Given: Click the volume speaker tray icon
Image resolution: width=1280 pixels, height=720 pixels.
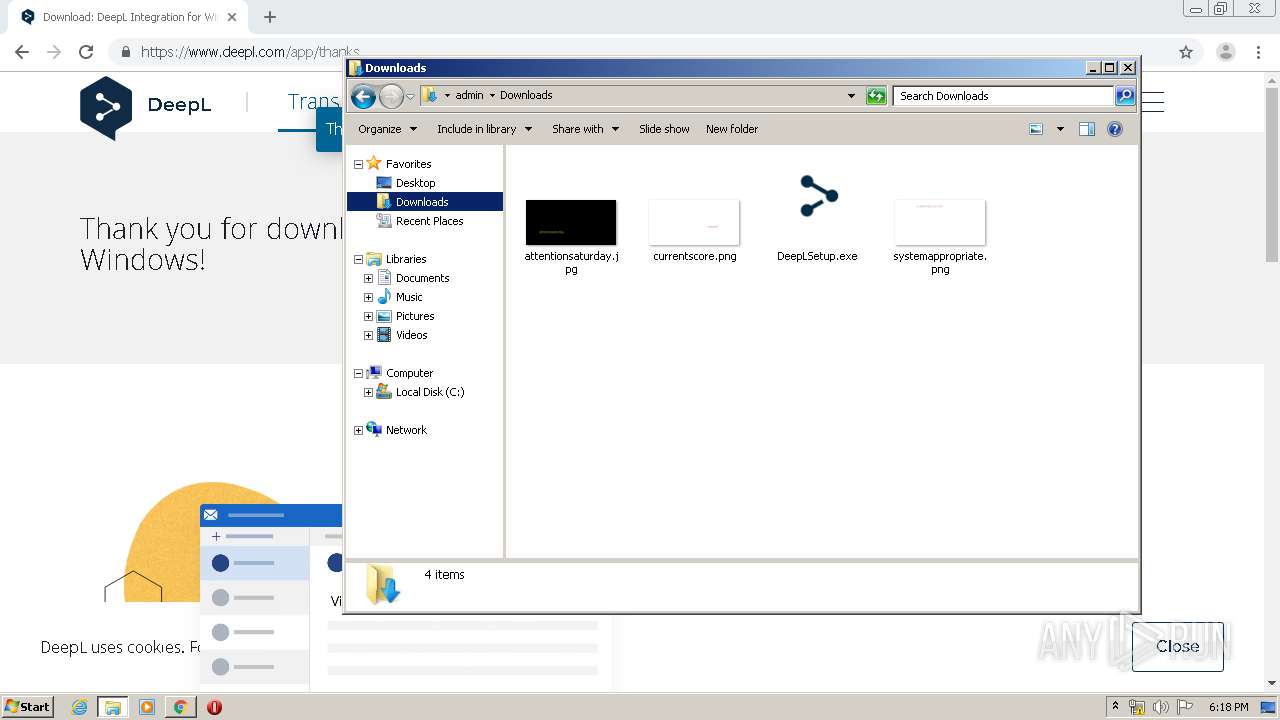Looking at the screenshot, I should point(1160,707).
